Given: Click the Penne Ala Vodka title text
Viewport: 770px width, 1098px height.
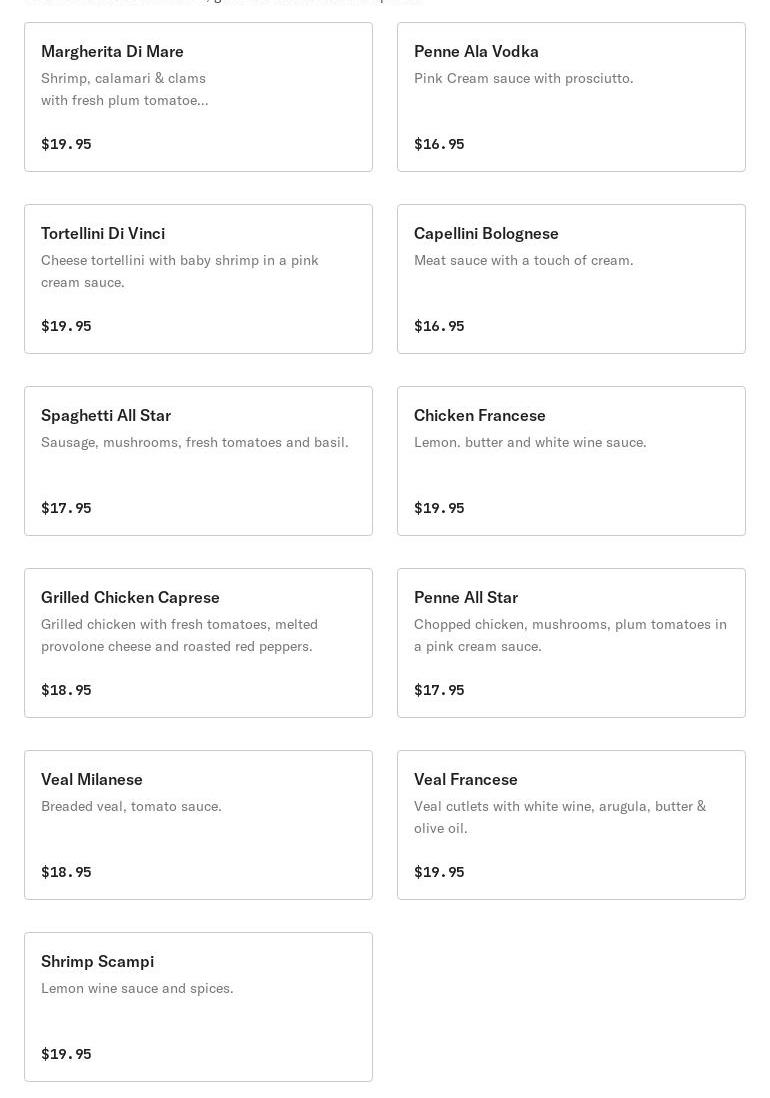Looking at the screenshot, I should click(476, 51).
